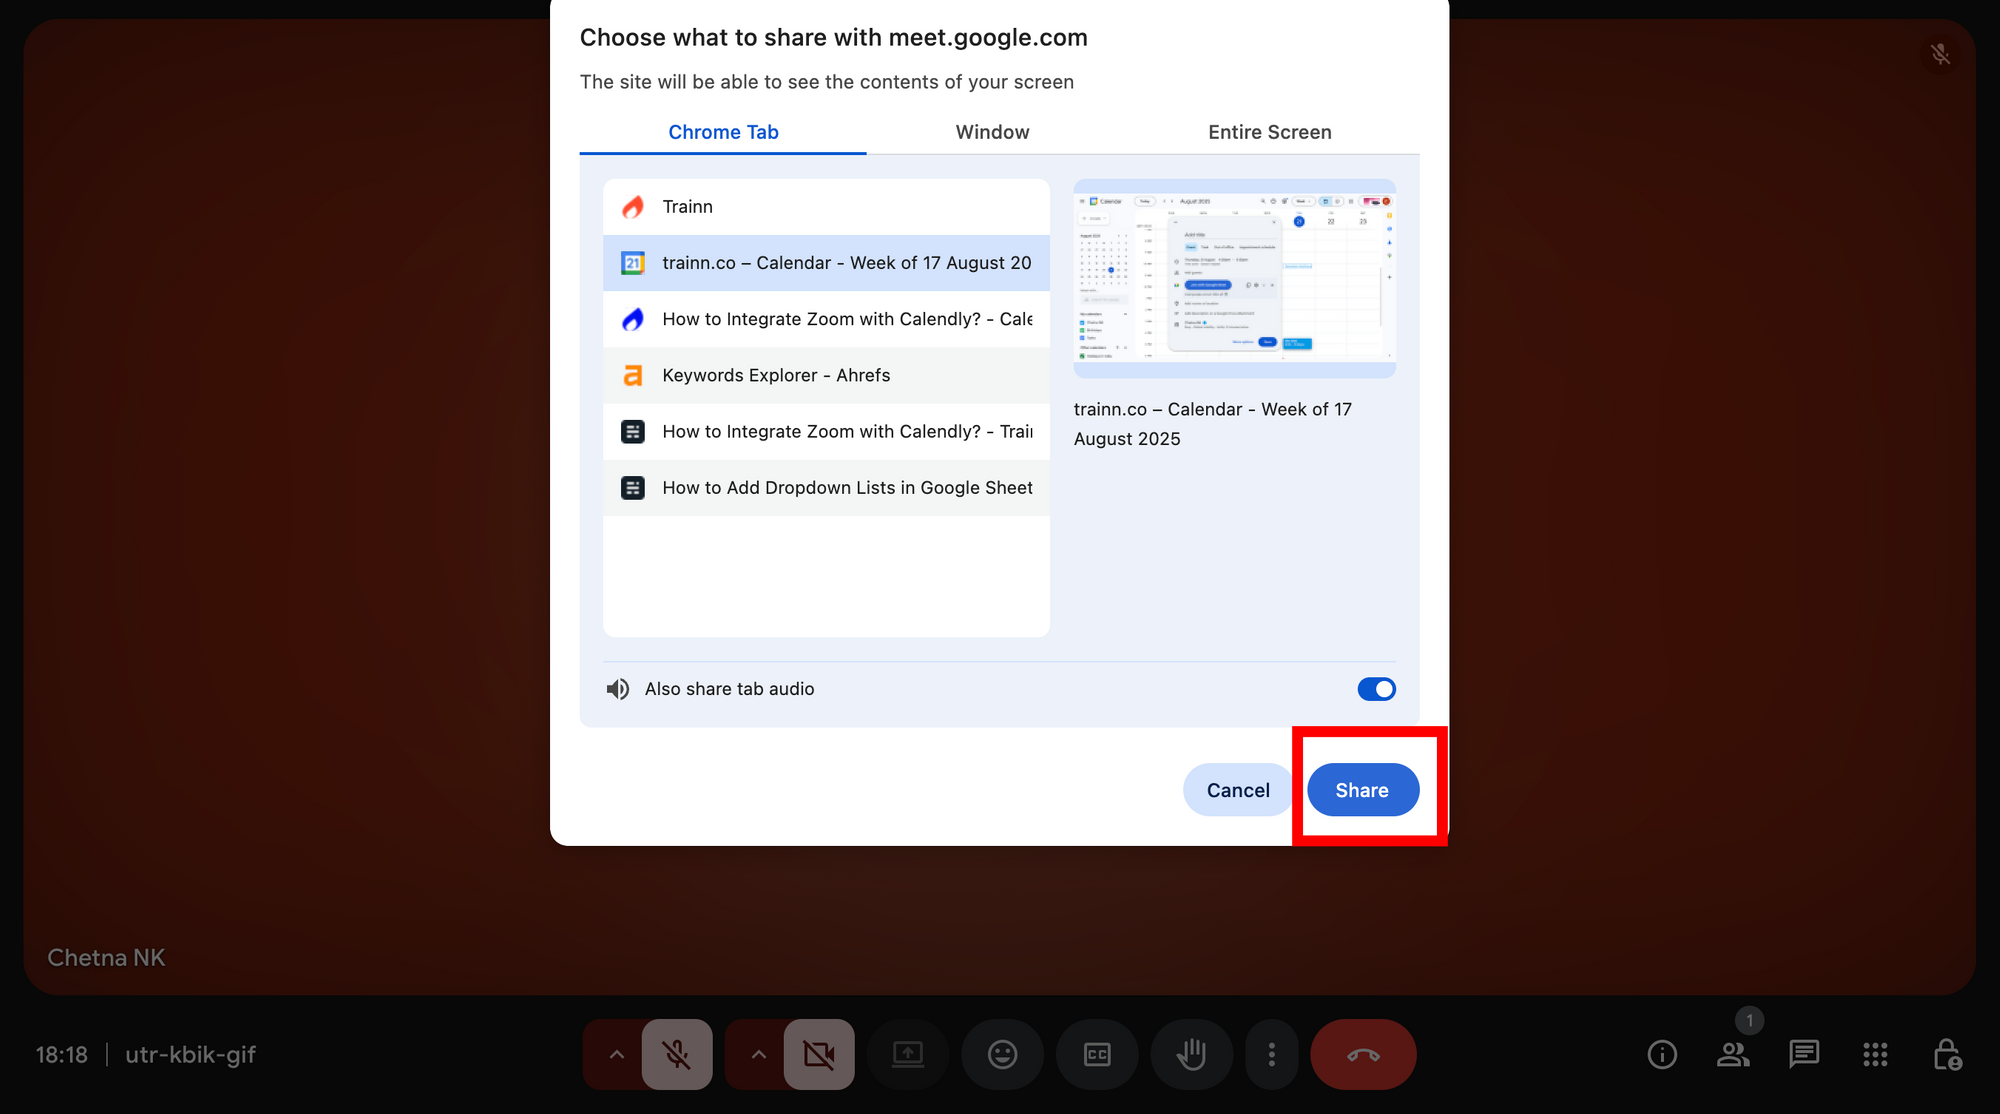Select the Keywords Explorer - Ahrefs tab entry
The height and width of the screenshot is (1114, 2000).
826,375
